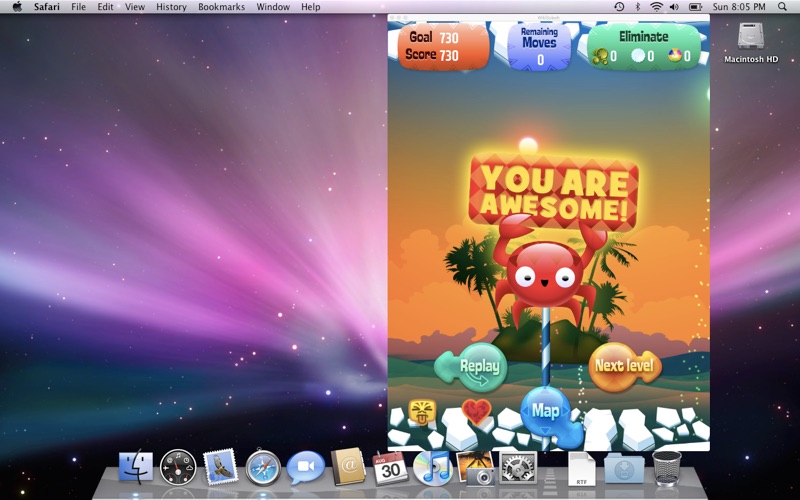Open the RTF document in Dock
The width and height of the screenshot is (800, 500).
(582, 468)
